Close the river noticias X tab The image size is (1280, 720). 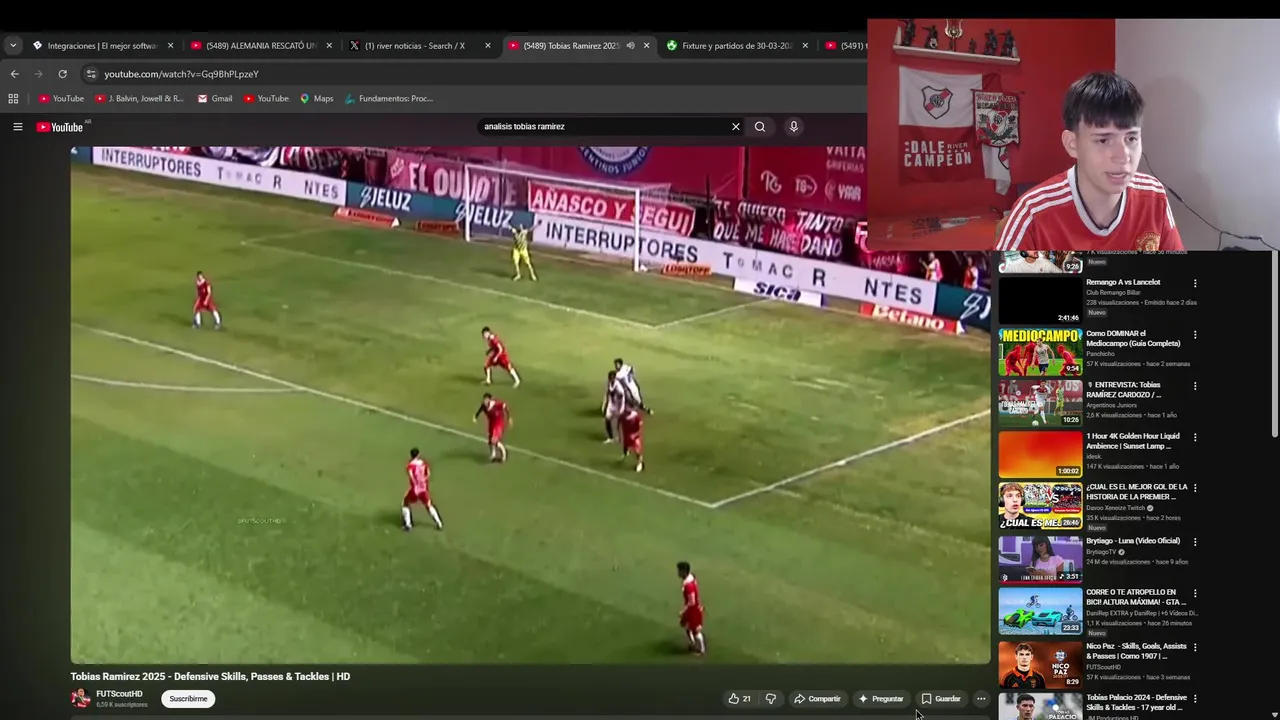tap(488, 45)
